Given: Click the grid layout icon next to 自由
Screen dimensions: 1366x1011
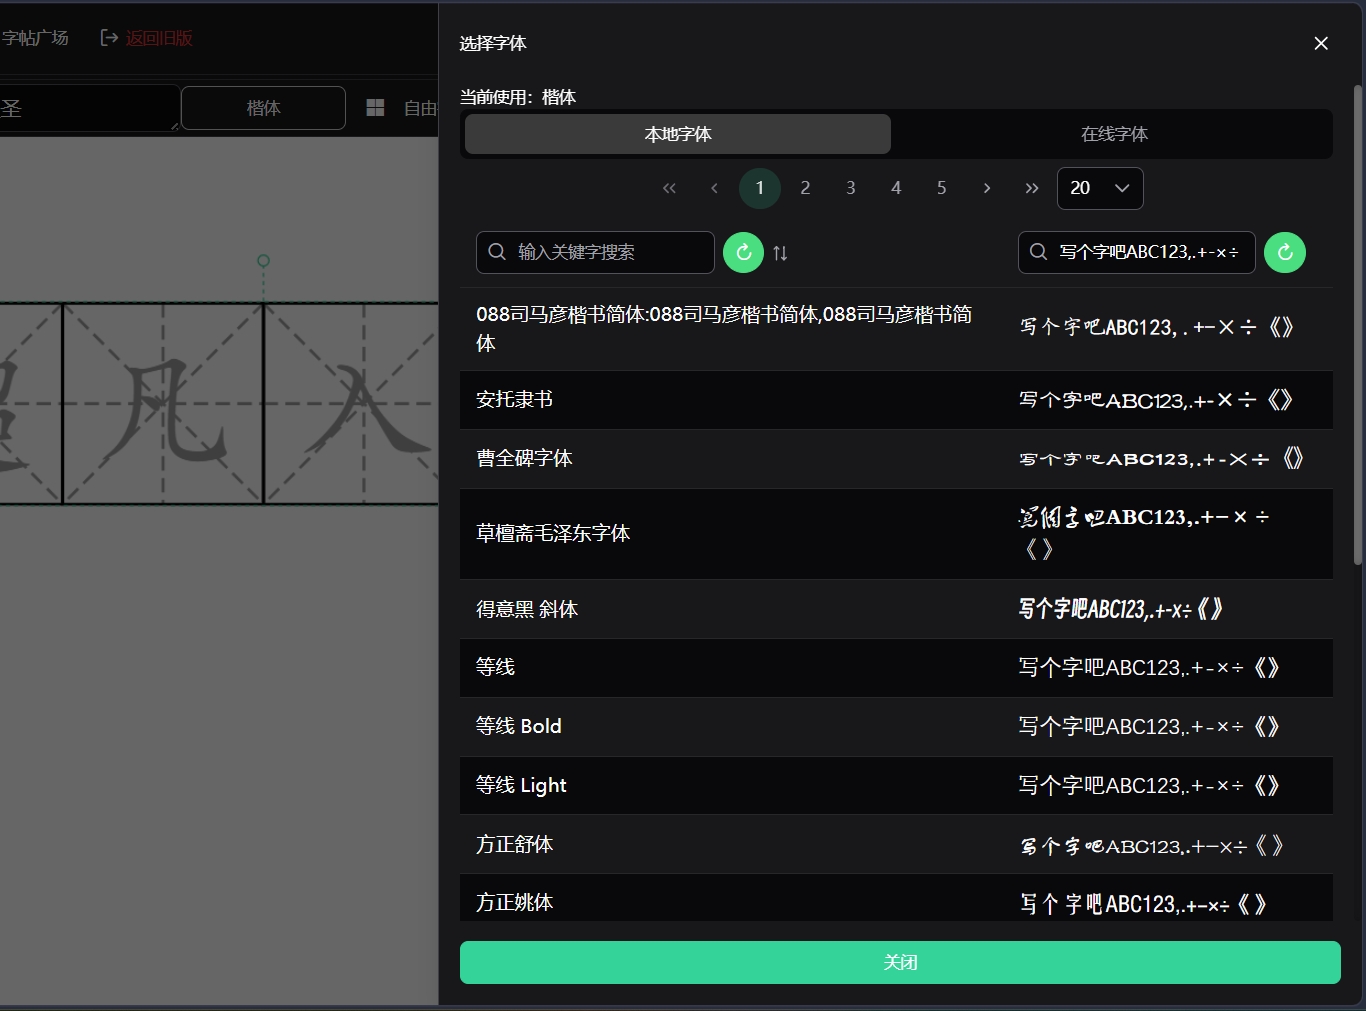Looking at the screenshot, I should tap(375, 107).
